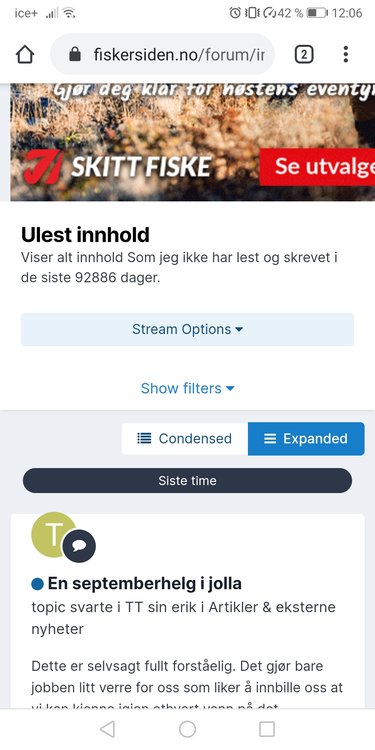Open the Chrome three-dot menu

click(x=345, y=55)
